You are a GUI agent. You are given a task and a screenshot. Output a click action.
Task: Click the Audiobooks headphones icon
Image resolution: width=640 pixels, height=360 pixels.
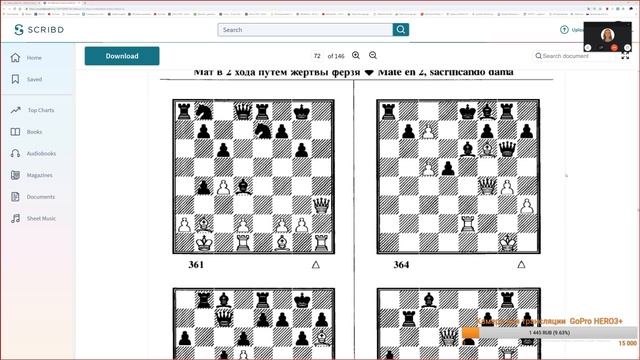click(16, 153)
